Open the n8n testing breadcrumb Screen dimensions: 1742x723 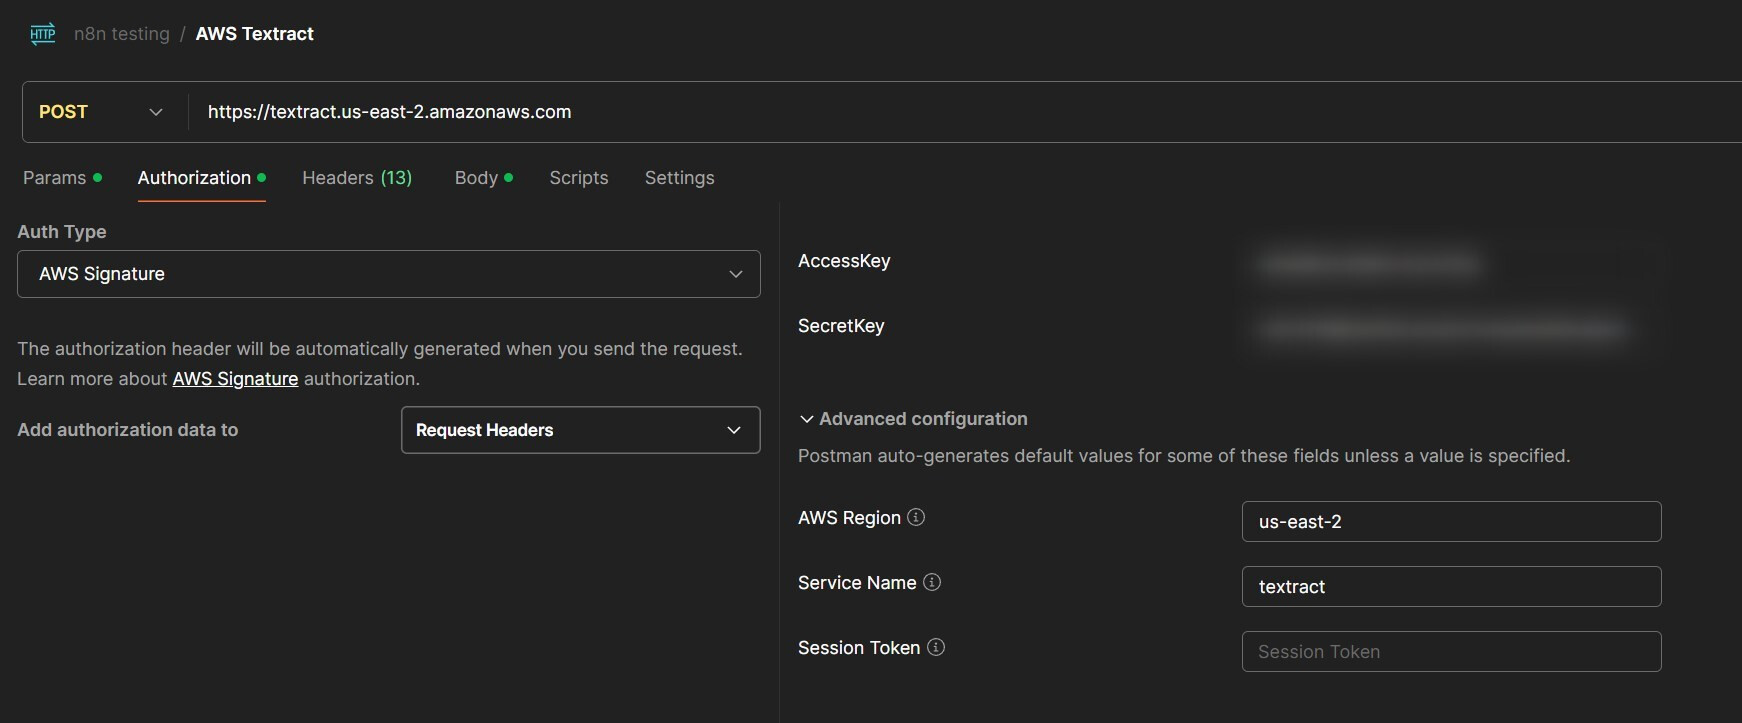[122, 34]
